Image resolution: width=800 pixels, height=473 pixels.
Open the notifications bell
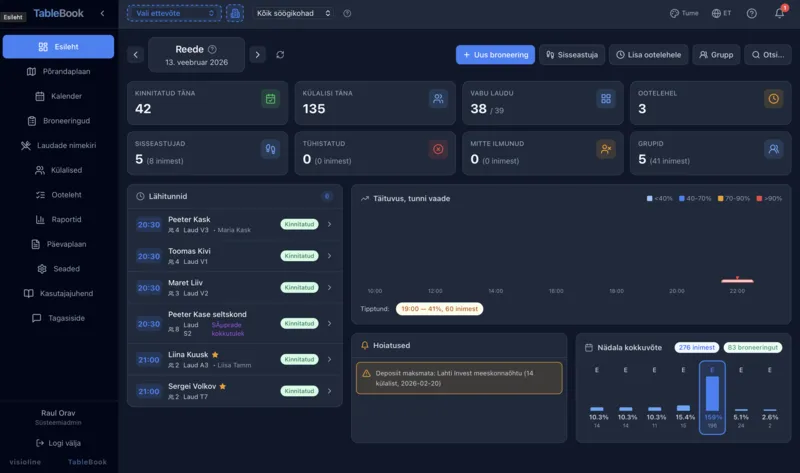click(x=779, y=13)
